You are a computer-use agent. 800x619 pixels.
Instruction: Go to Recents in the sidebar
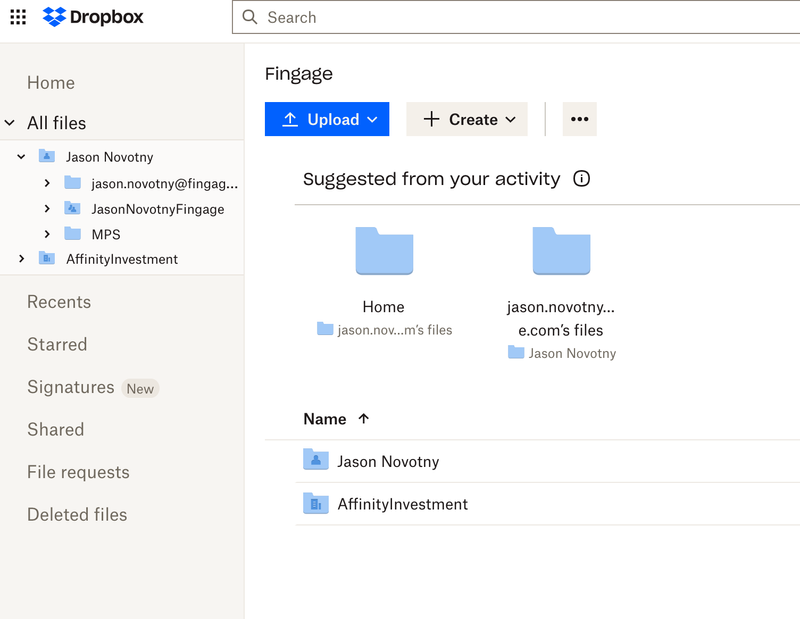pyautogui.click(x=59, y=302)
